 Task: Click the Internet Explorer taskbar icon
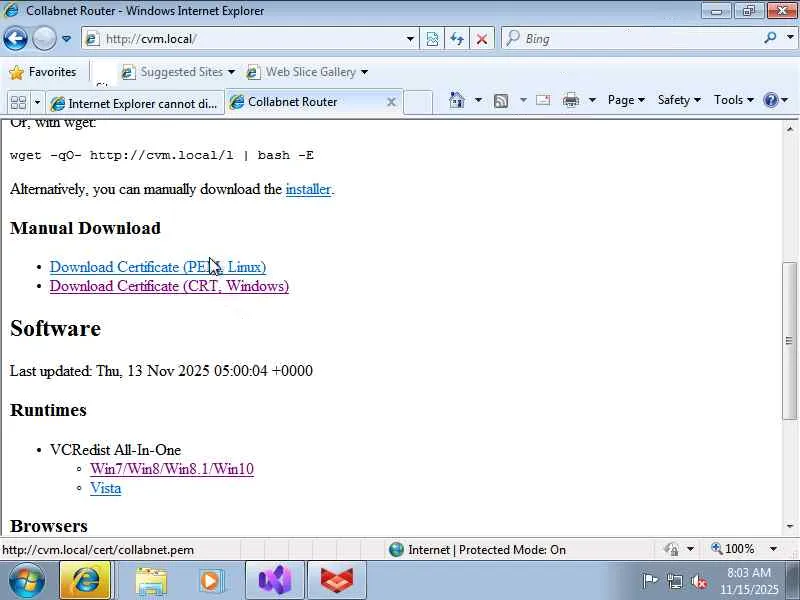pyautogui.click(x=85, y=580)
